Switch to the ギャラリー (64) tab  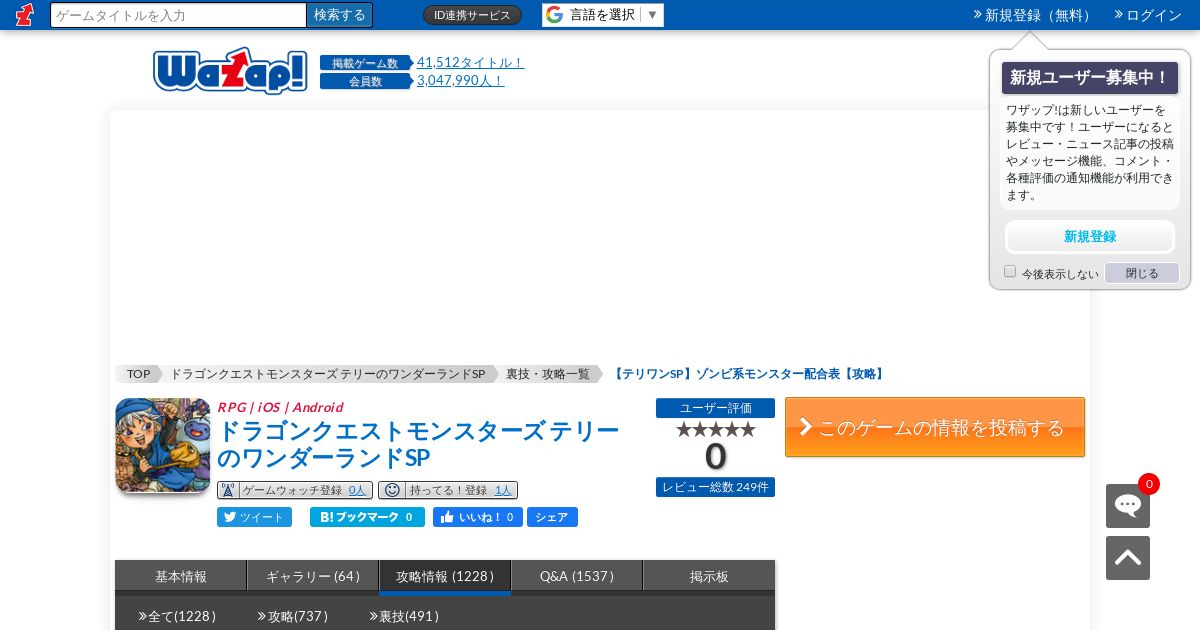pyautogui.click(x=313, y=577)
